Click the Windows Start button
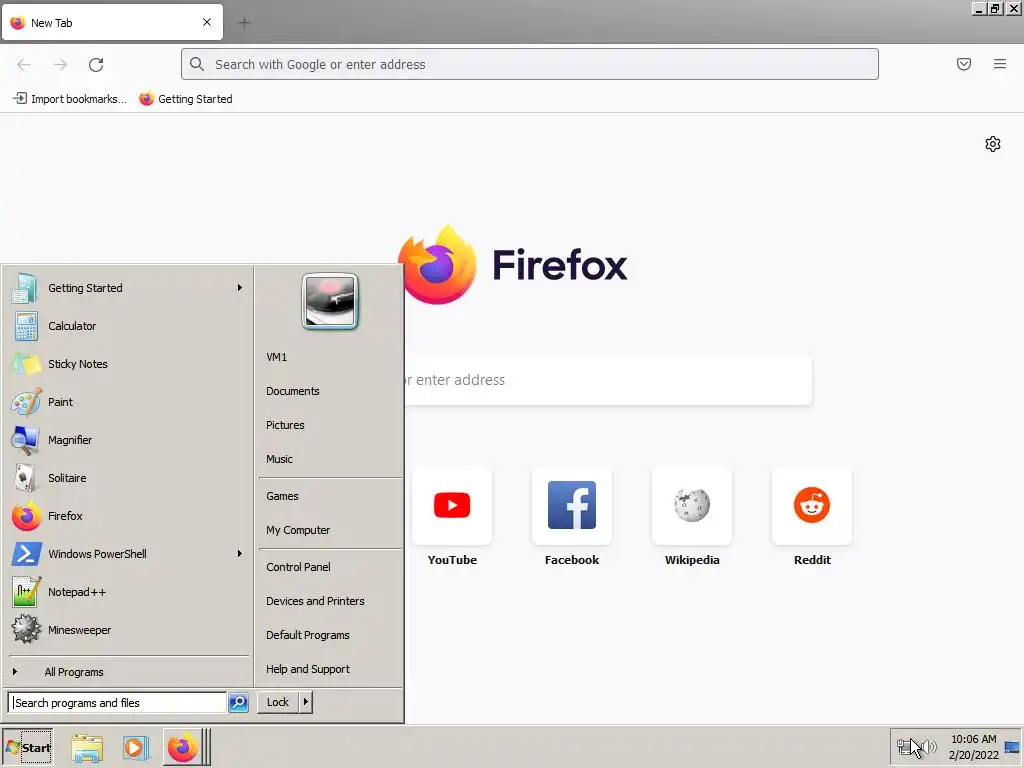 point(28,747)
